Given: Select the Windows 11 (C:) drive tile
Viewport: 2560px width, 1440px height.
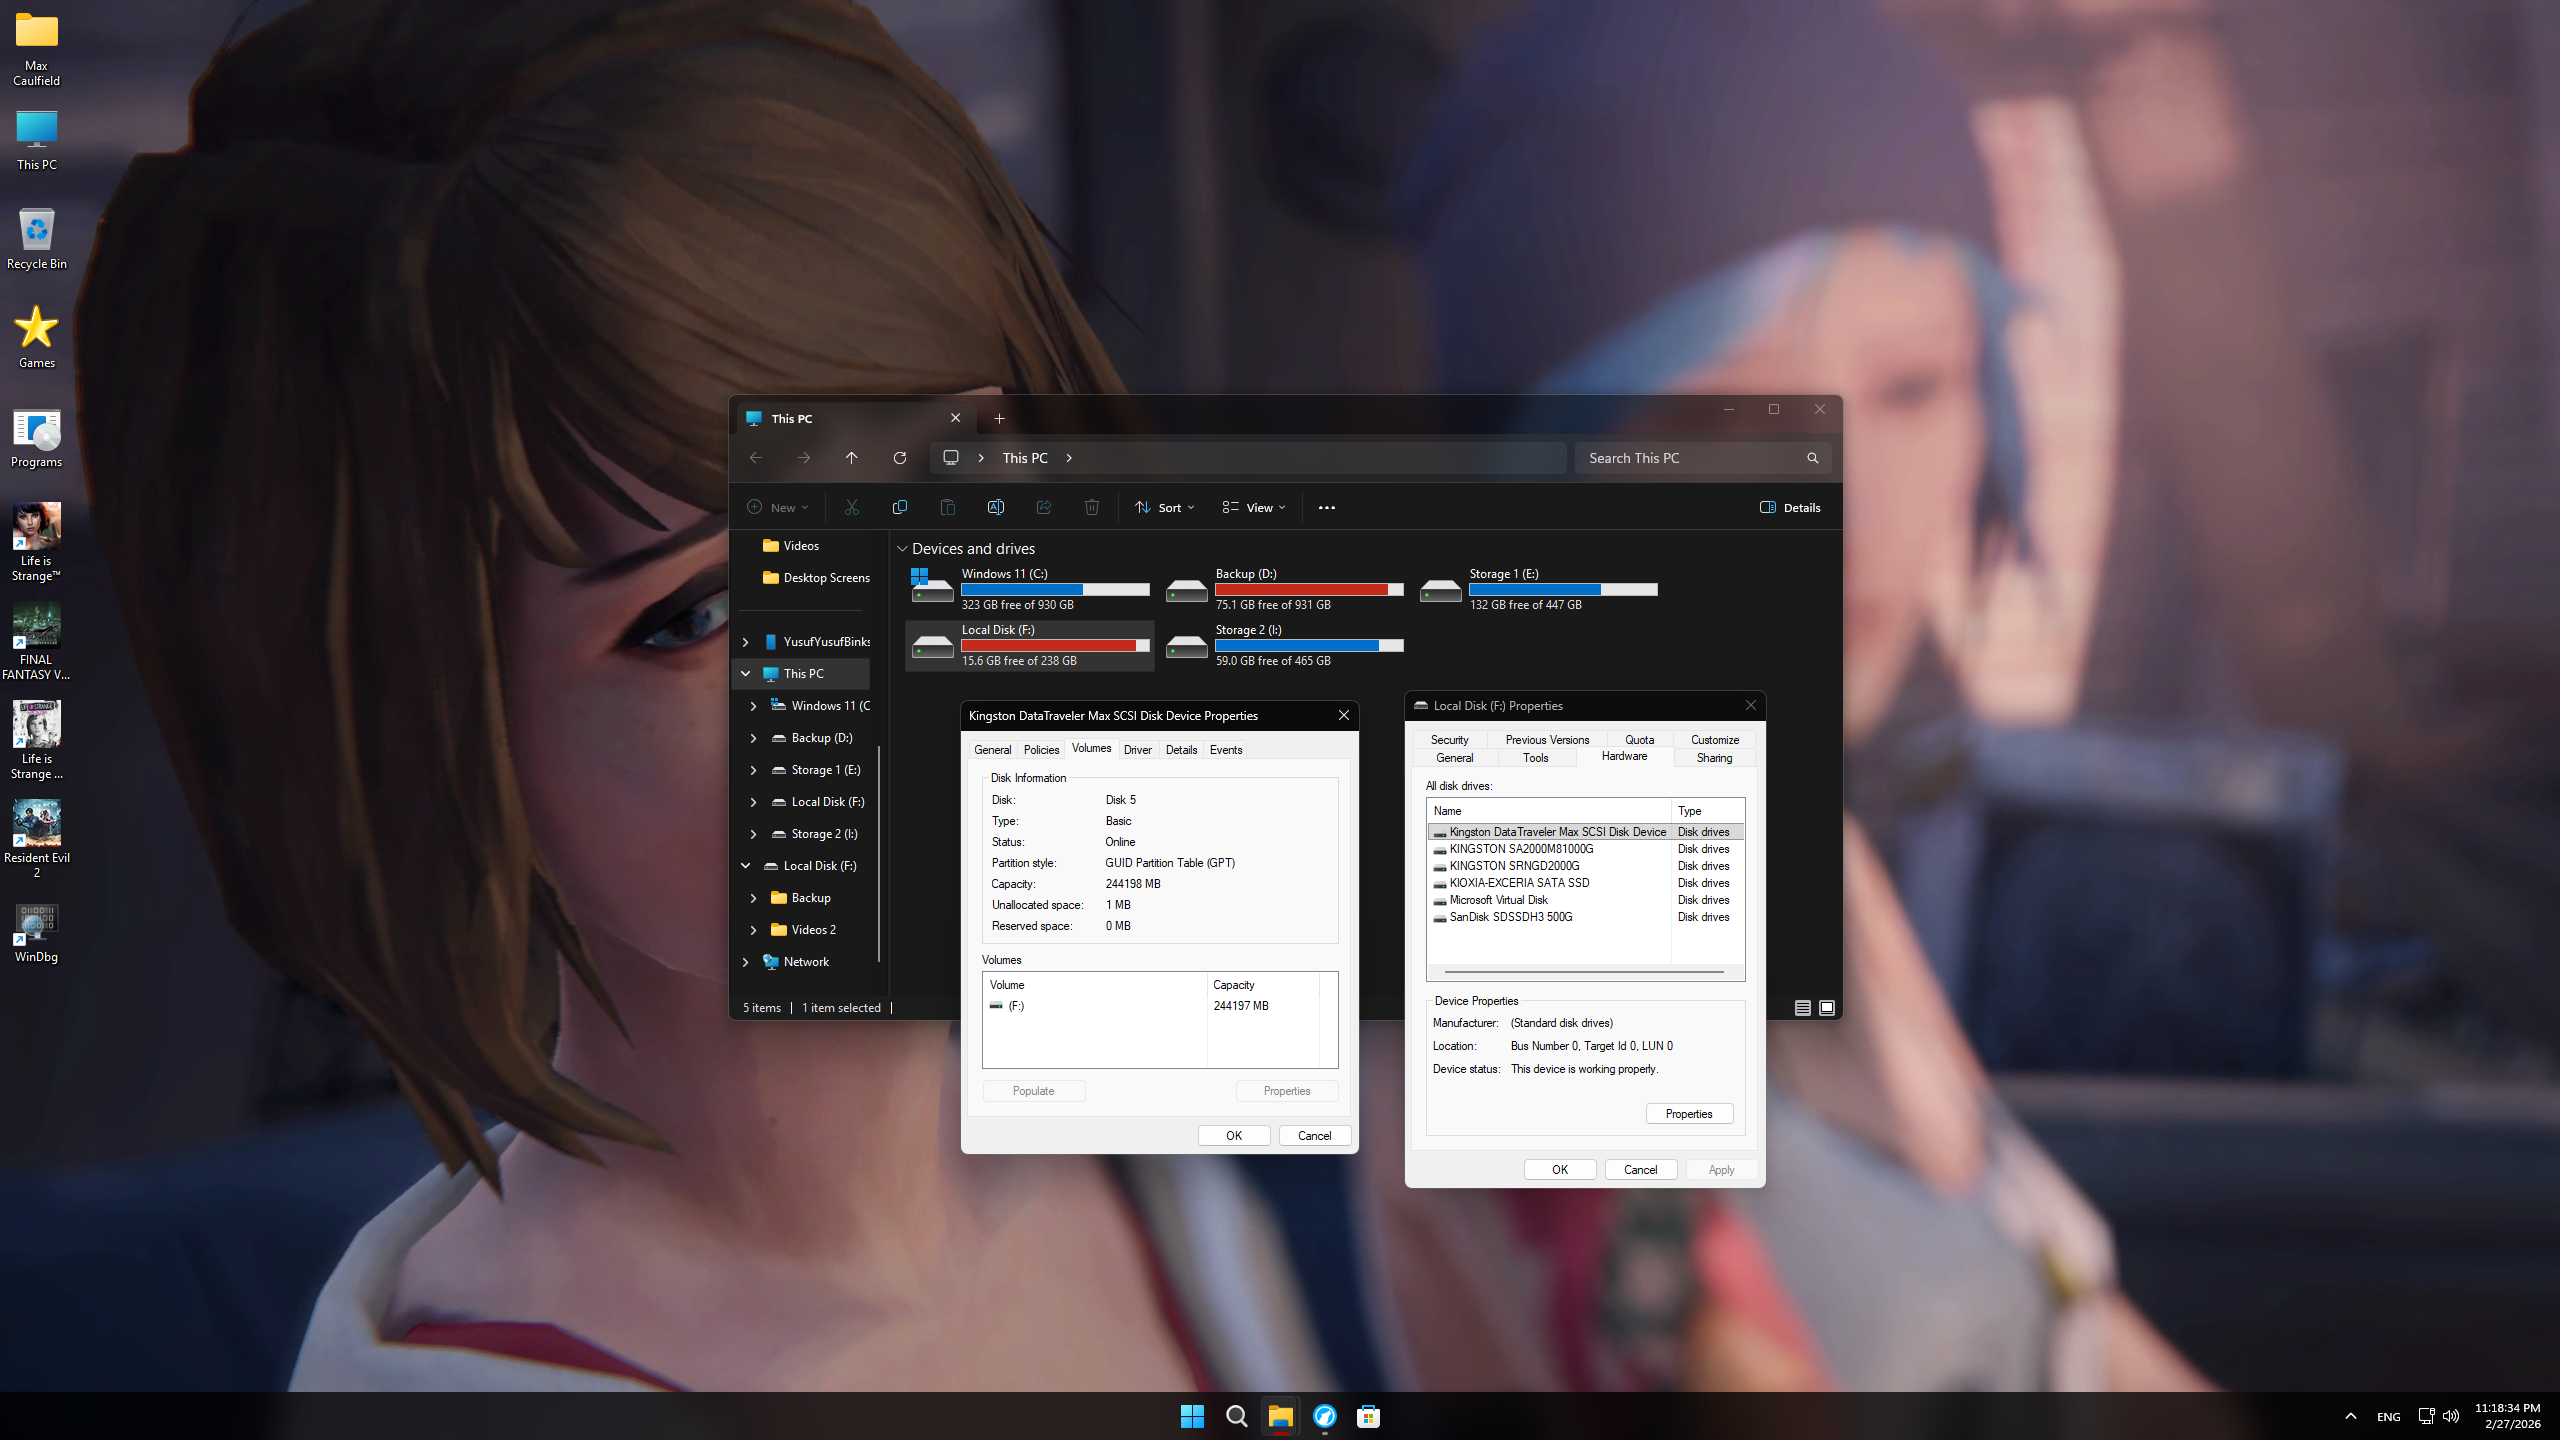Looking at the screenshot, I should (x=1030, y=589).
